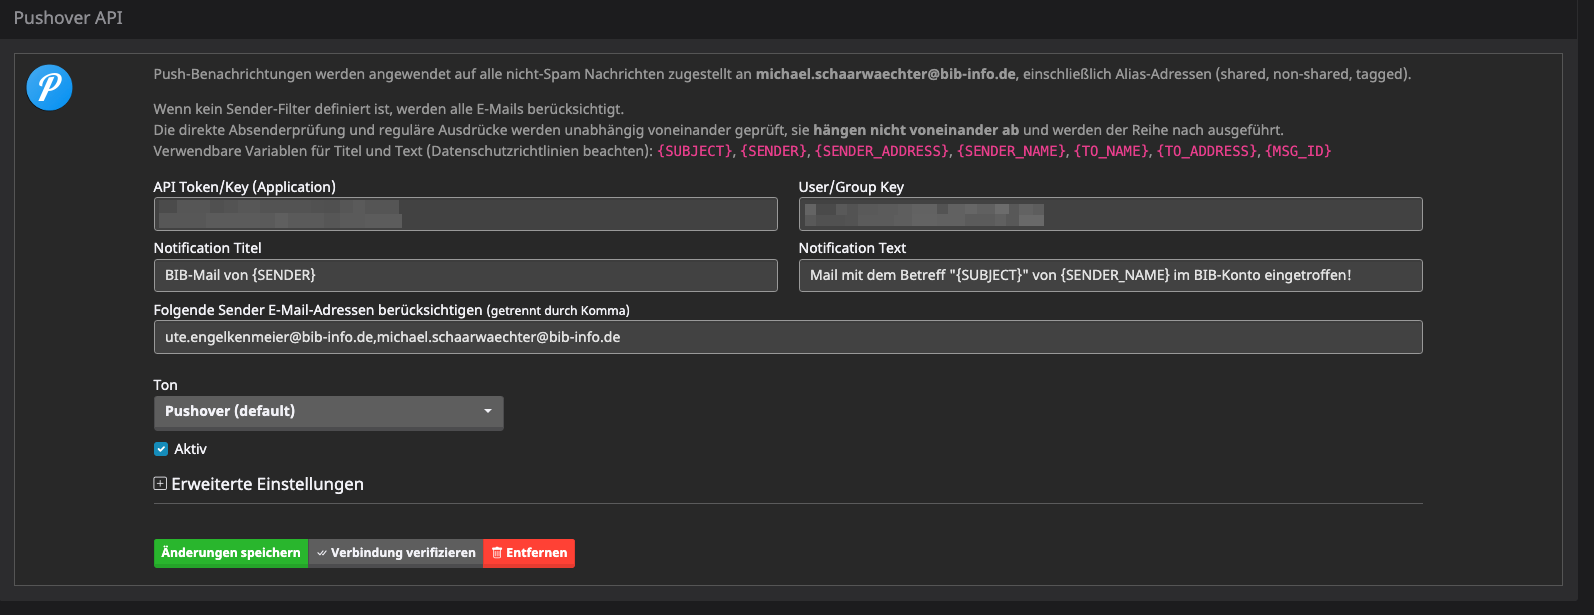Open the Ton dropdown showing Pushover (default)
This screenshot has height=615, width=1594.
pos(318,411)
